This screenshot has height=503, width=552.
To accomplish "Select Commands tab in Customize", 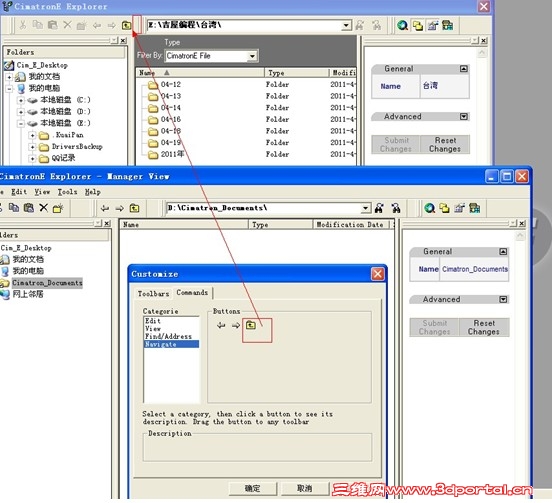I will (x=192, y=293).
